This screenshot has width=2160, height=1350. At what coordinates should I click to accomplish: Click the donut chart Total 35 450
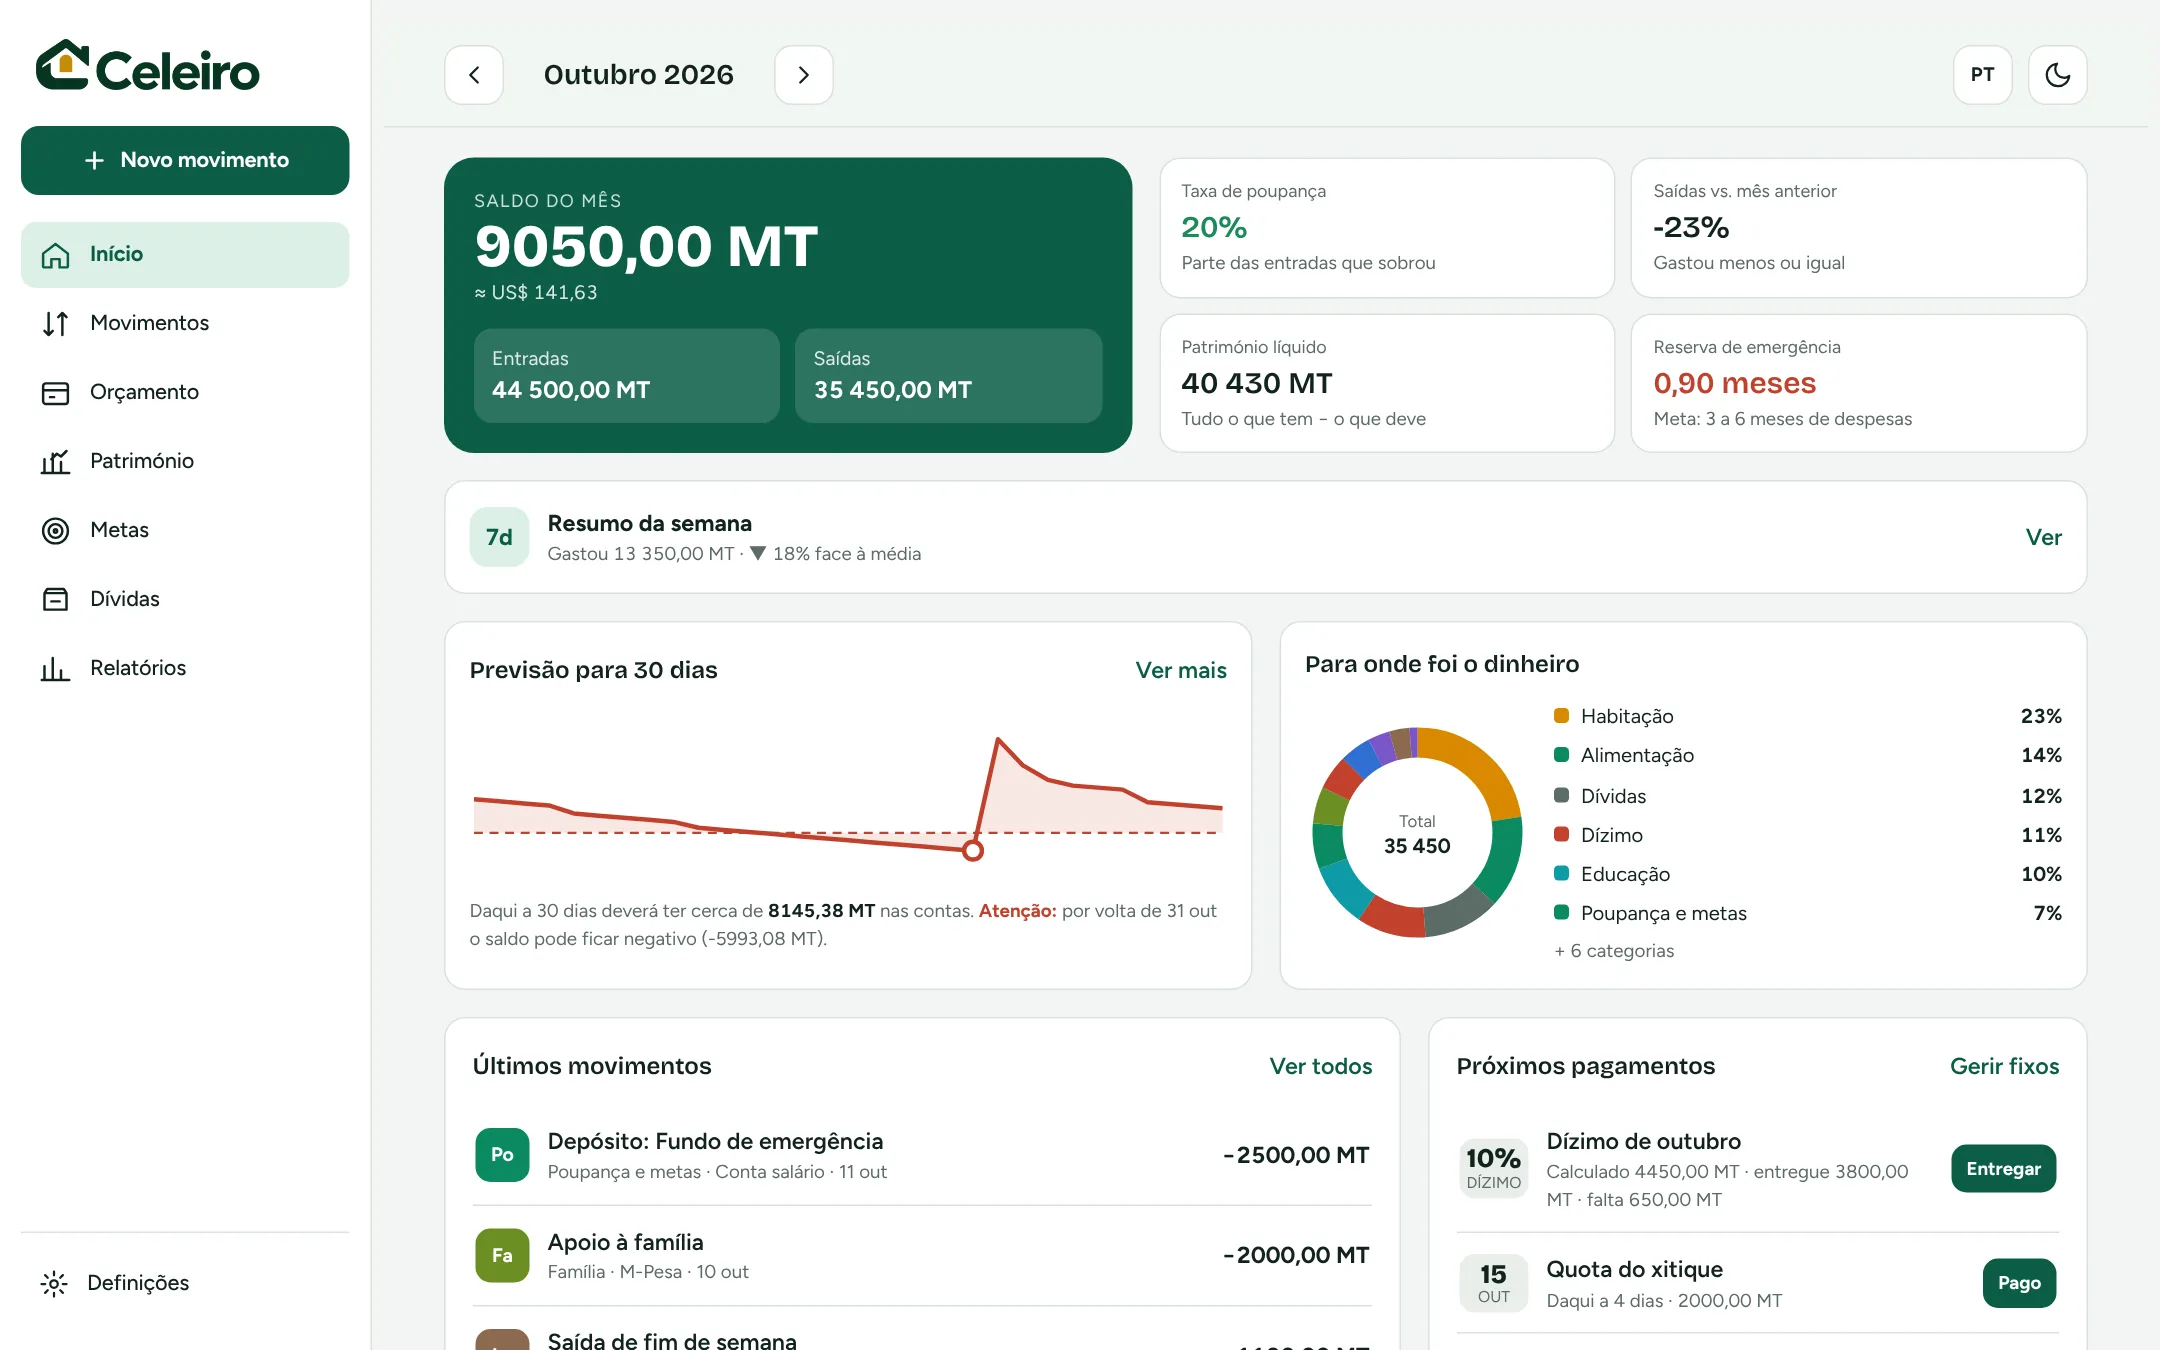1417,834
